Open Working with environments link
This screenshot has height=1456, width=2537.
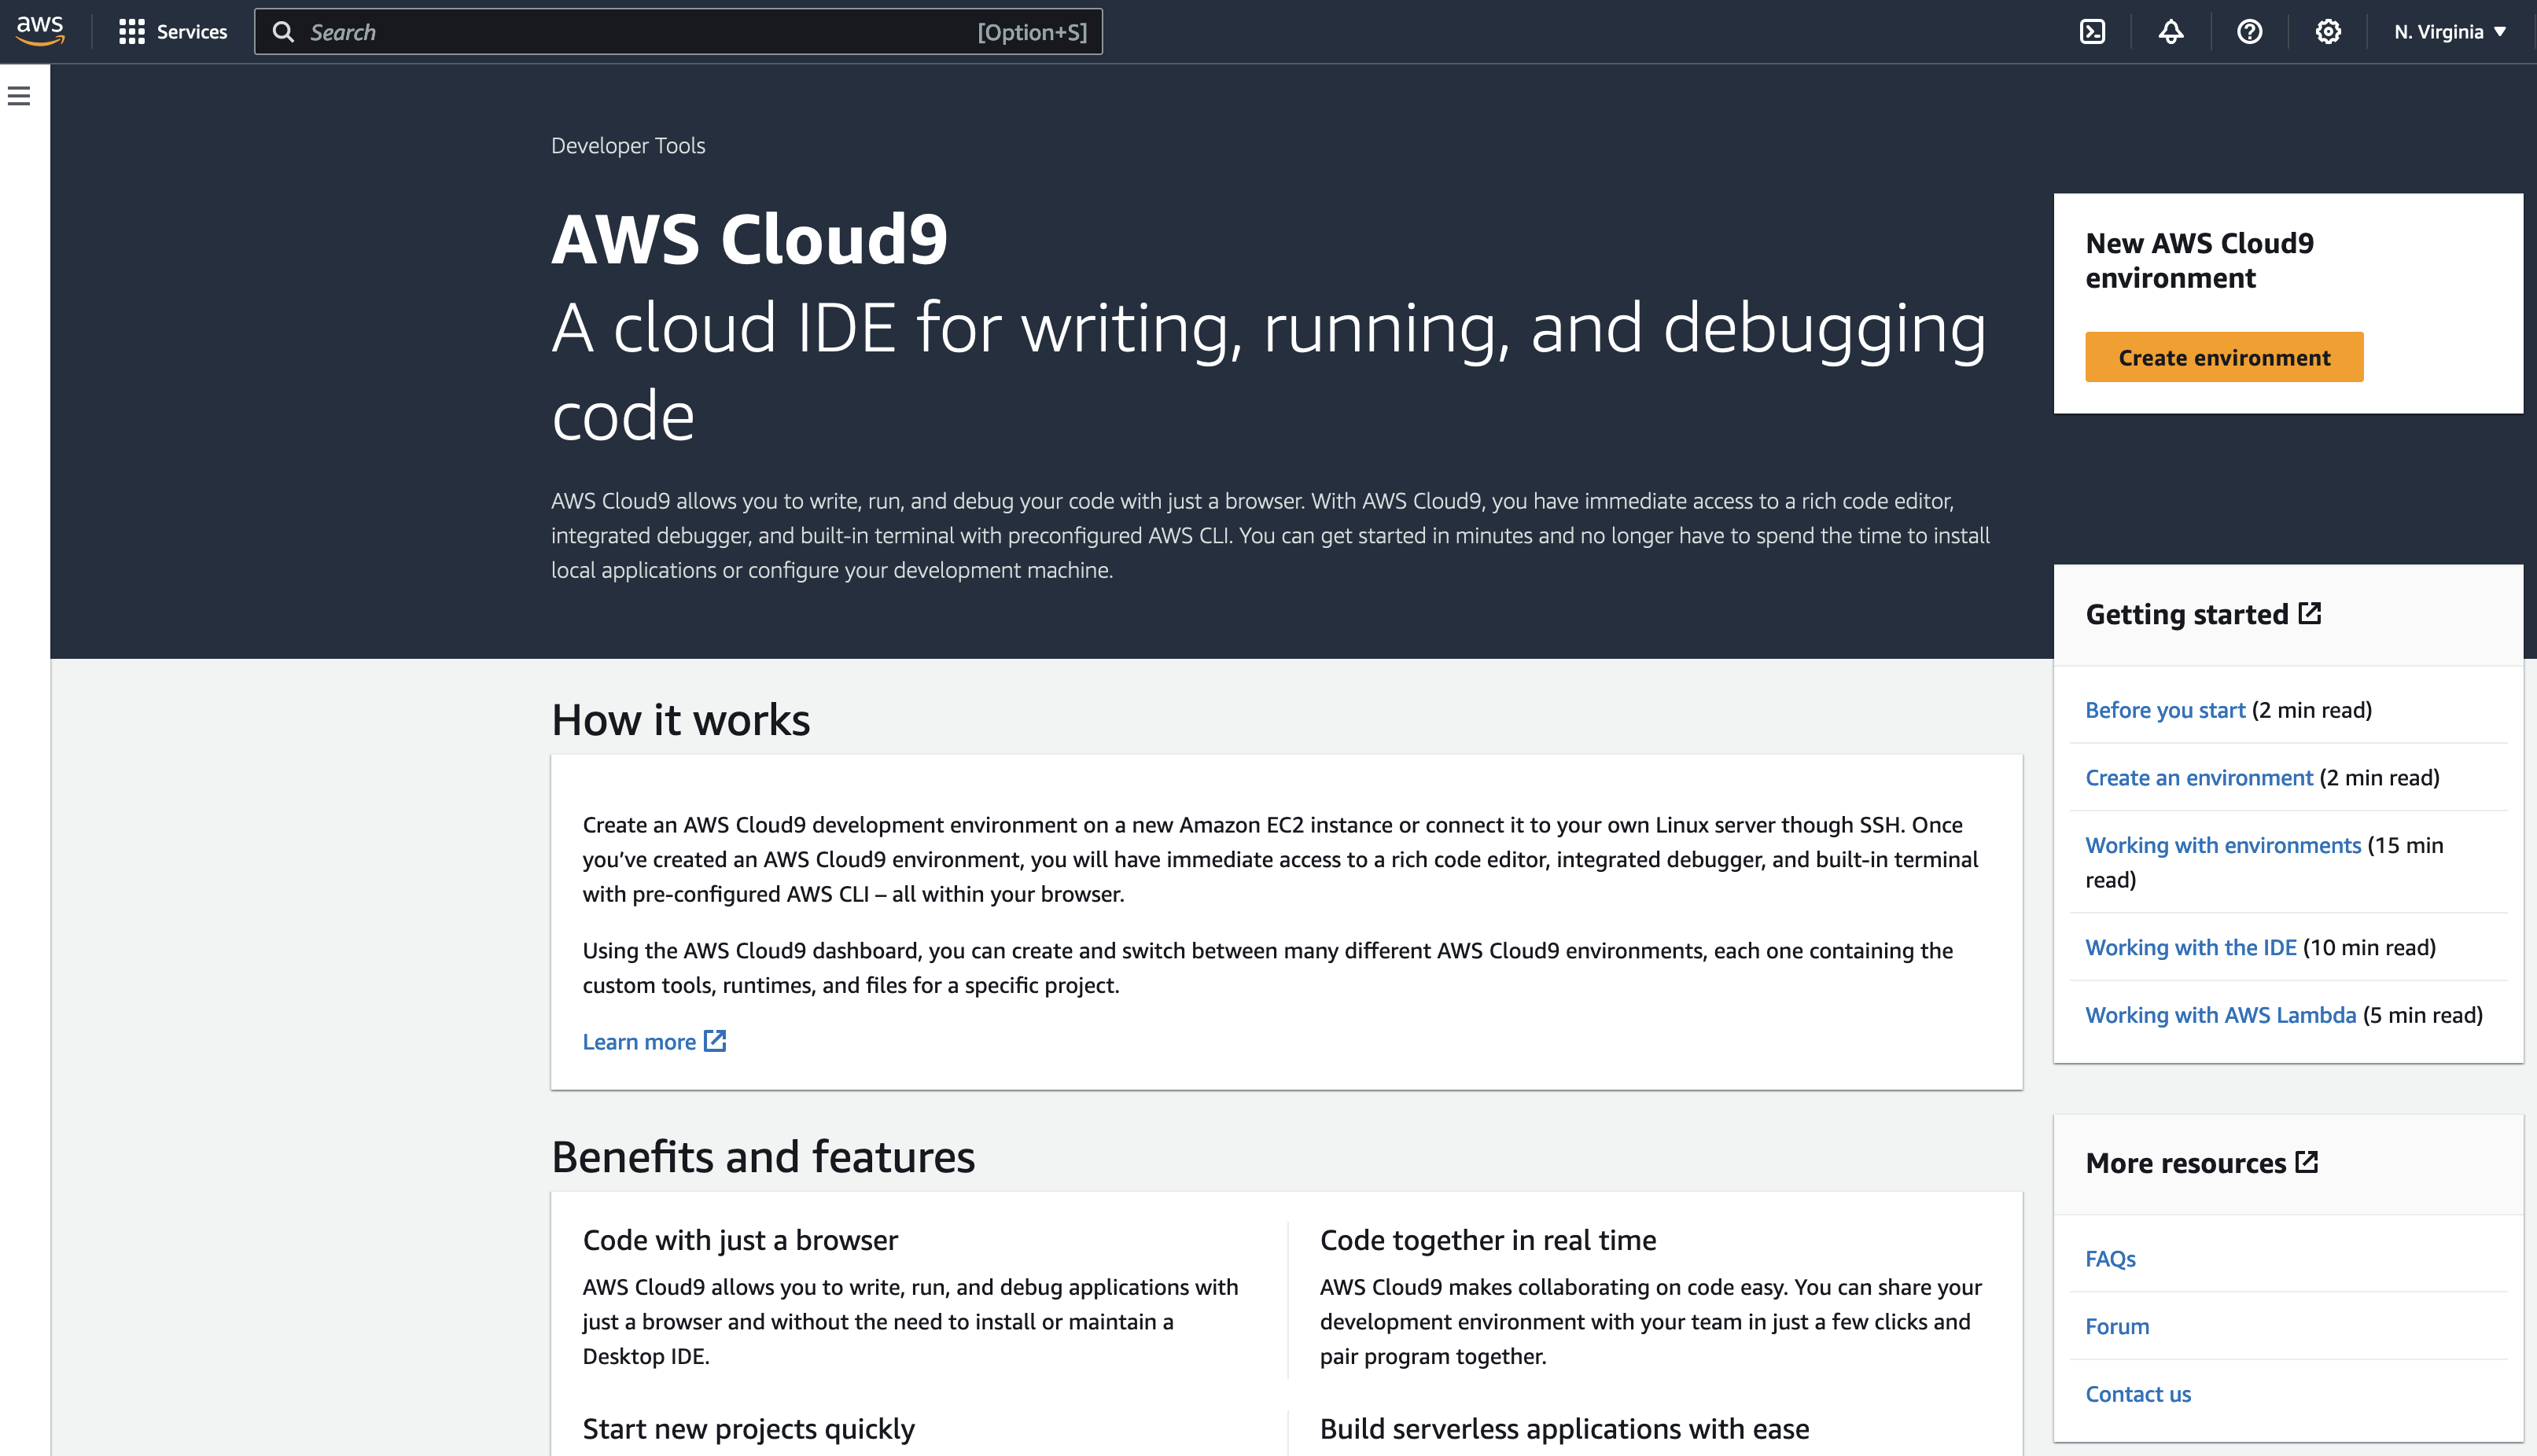(x=2223, y=845)
